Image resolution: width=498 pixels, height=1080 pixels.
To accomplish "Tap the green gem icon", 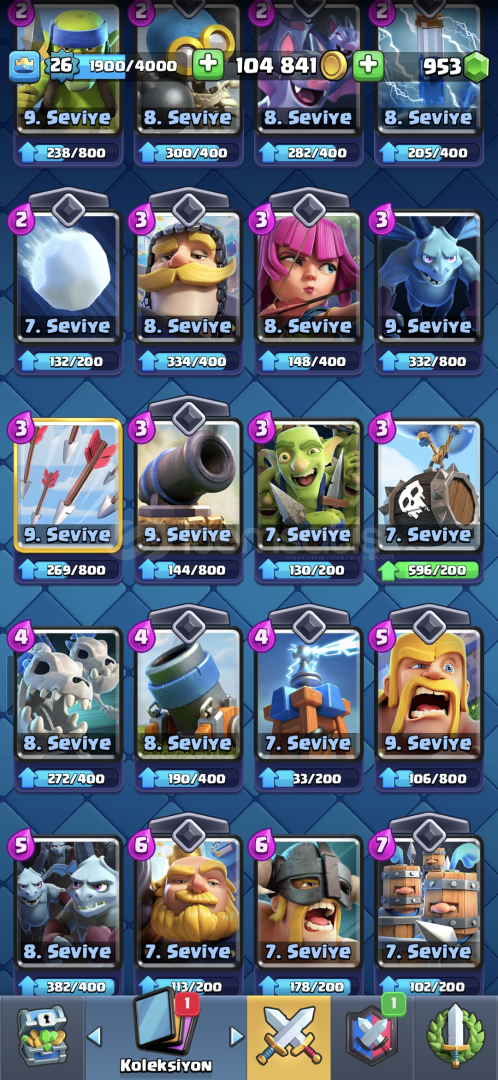I will [x=476, y=66].
